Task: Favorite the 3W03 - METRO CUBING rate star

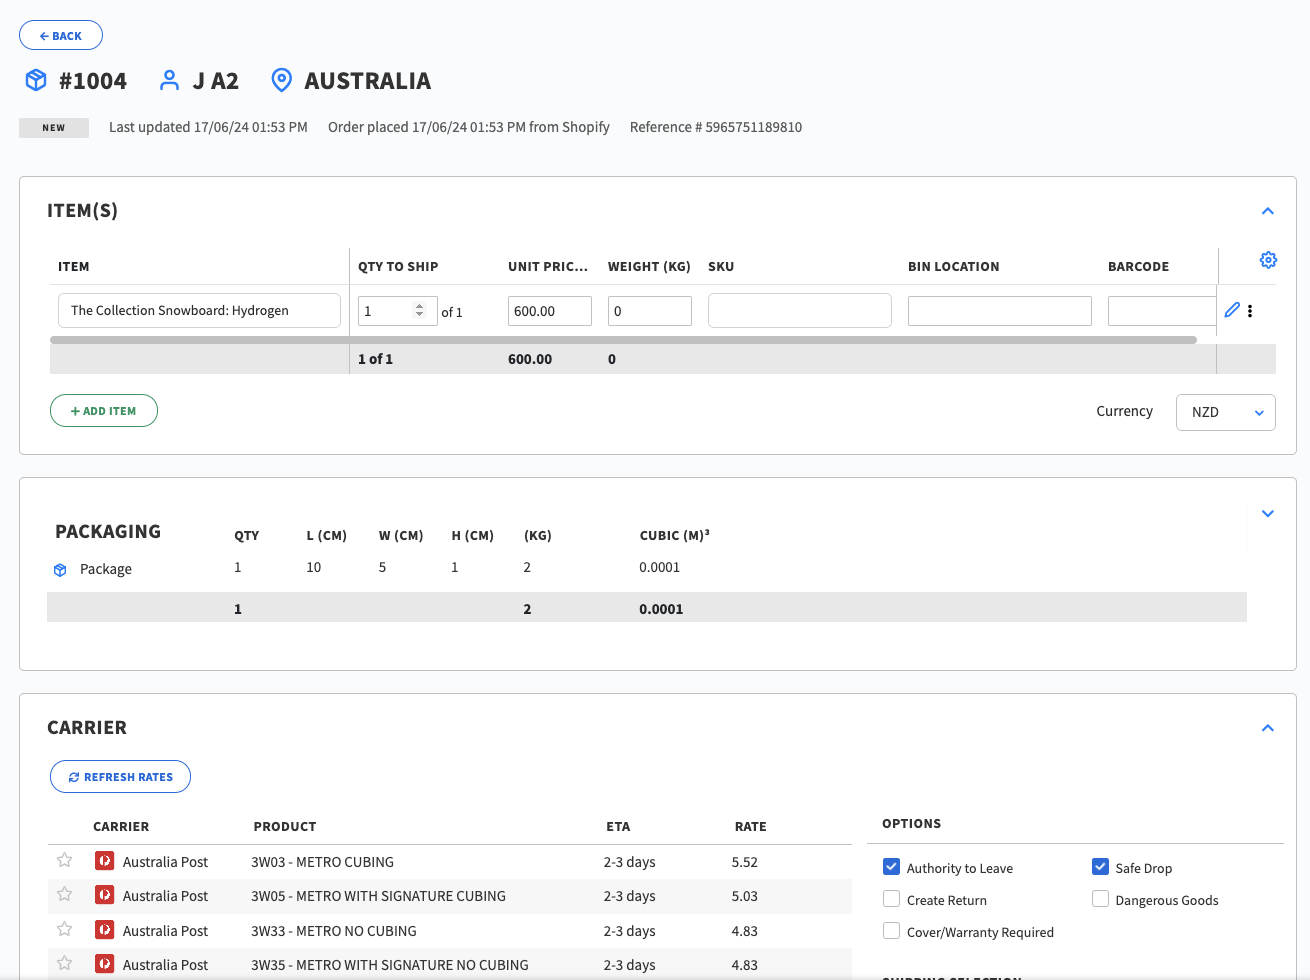Action: pyautogui.click(x=65, y=861)
